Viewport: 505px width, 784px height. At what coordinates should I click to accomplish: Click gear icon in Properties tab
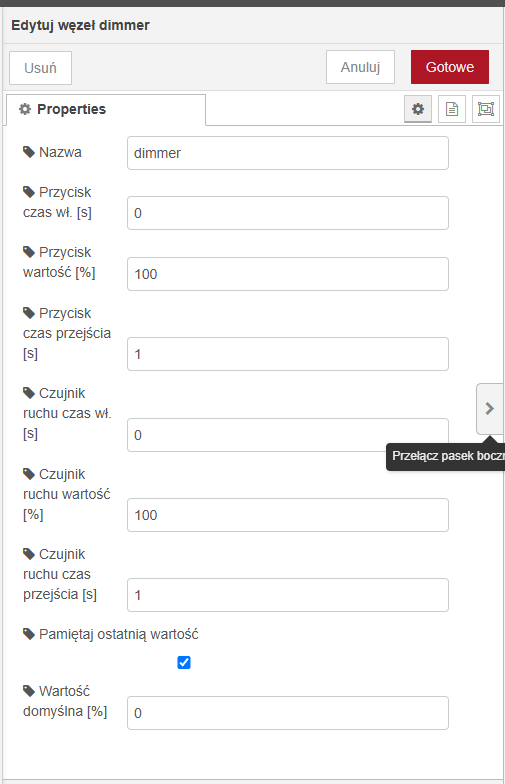pos(24,109)
